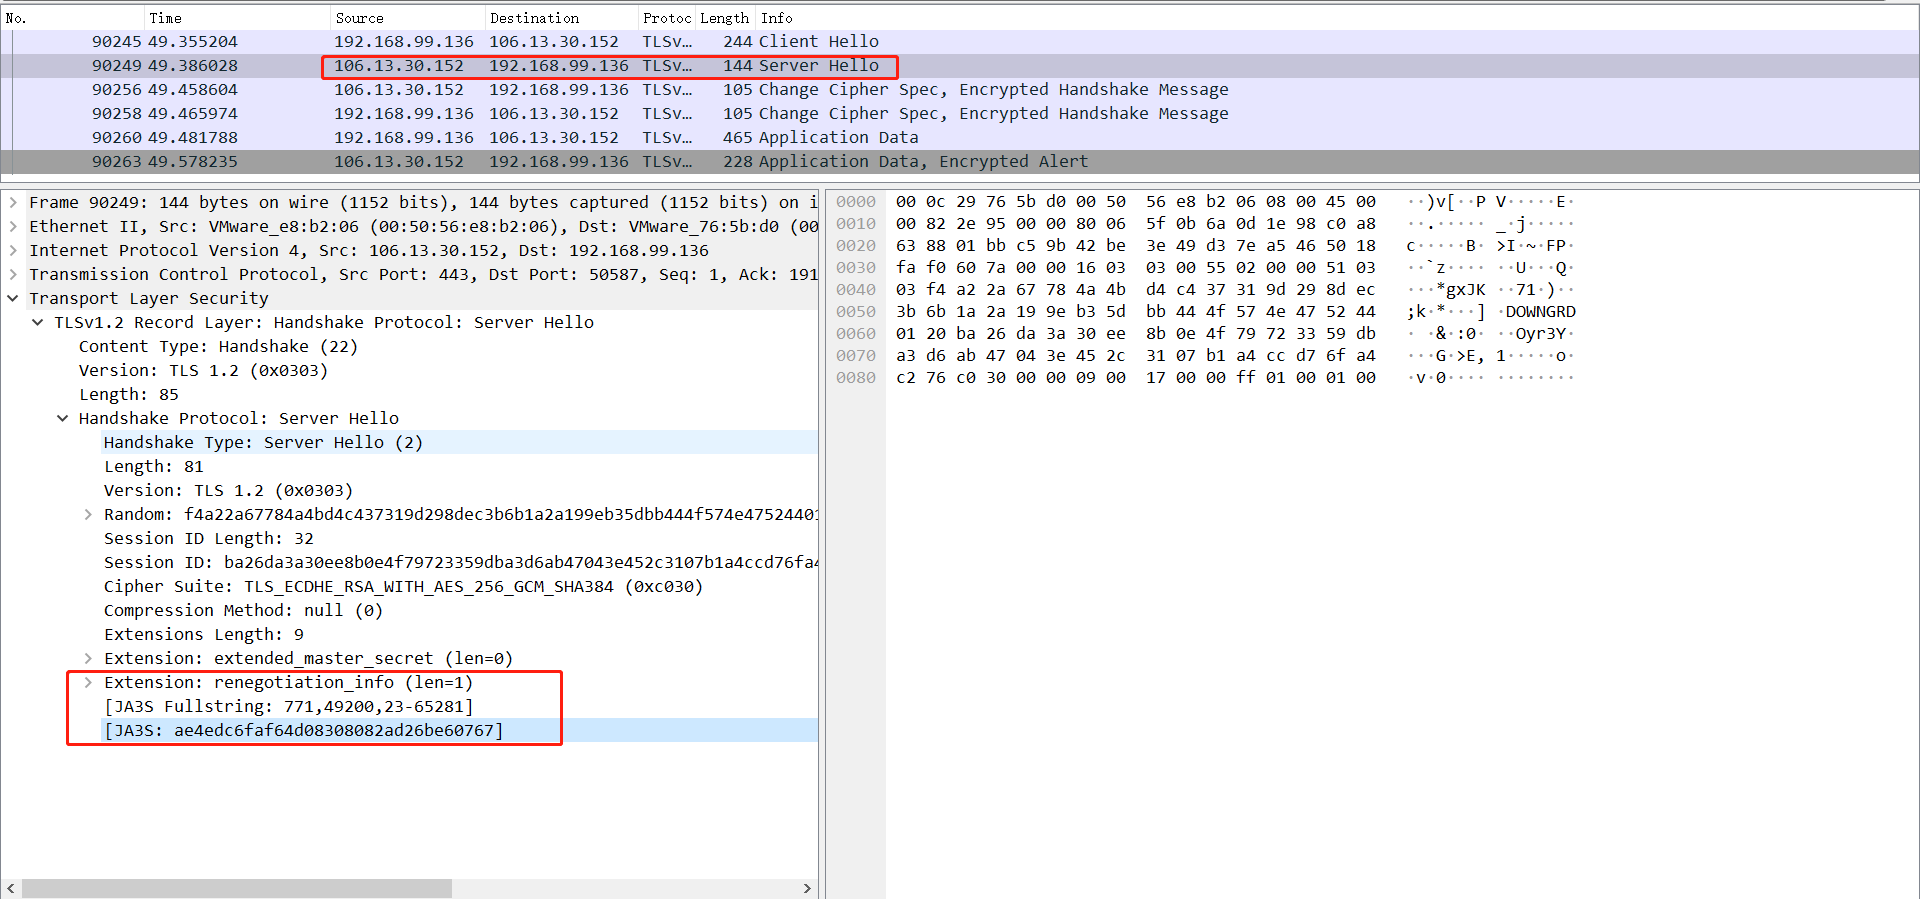This screenshot has height=899, width=1920.
Task: Expand the extended_master_secret extension
Action: pyautogui.click(x=88, y=659)
